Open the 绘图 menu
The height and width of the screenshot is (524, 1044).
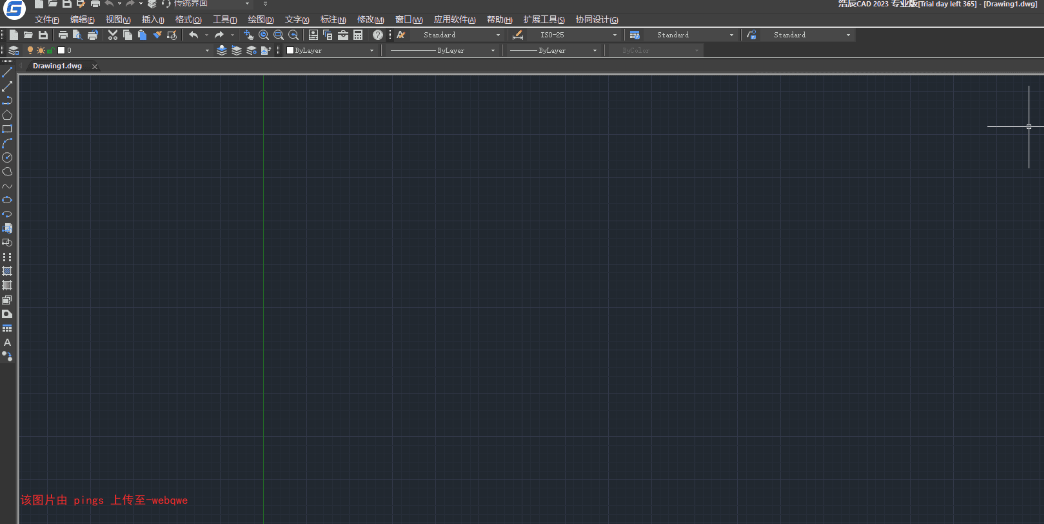[260, 19]
